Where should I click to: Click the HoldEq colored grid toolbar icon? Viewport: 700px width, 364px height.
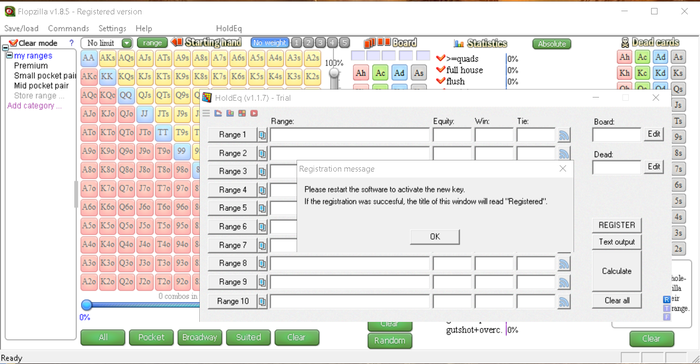[x=242, y=113]
